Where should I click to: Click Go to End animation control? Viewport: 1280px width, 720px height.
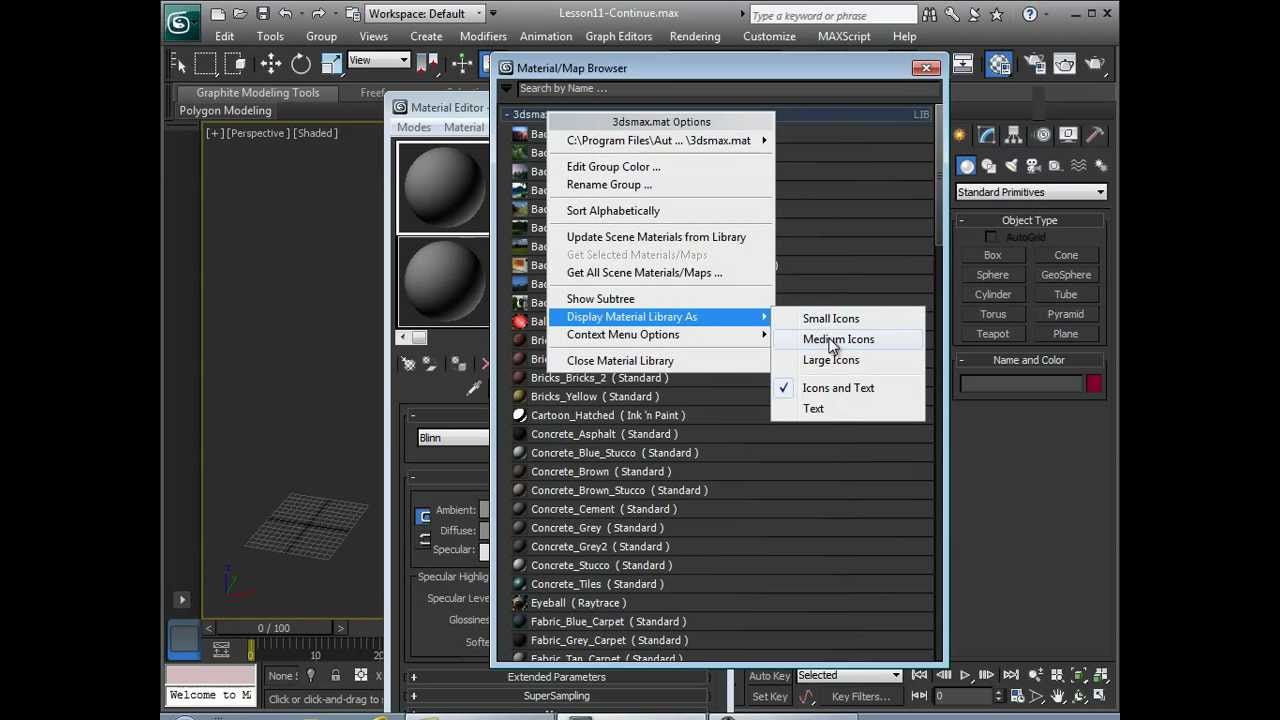coord(1011,676)
